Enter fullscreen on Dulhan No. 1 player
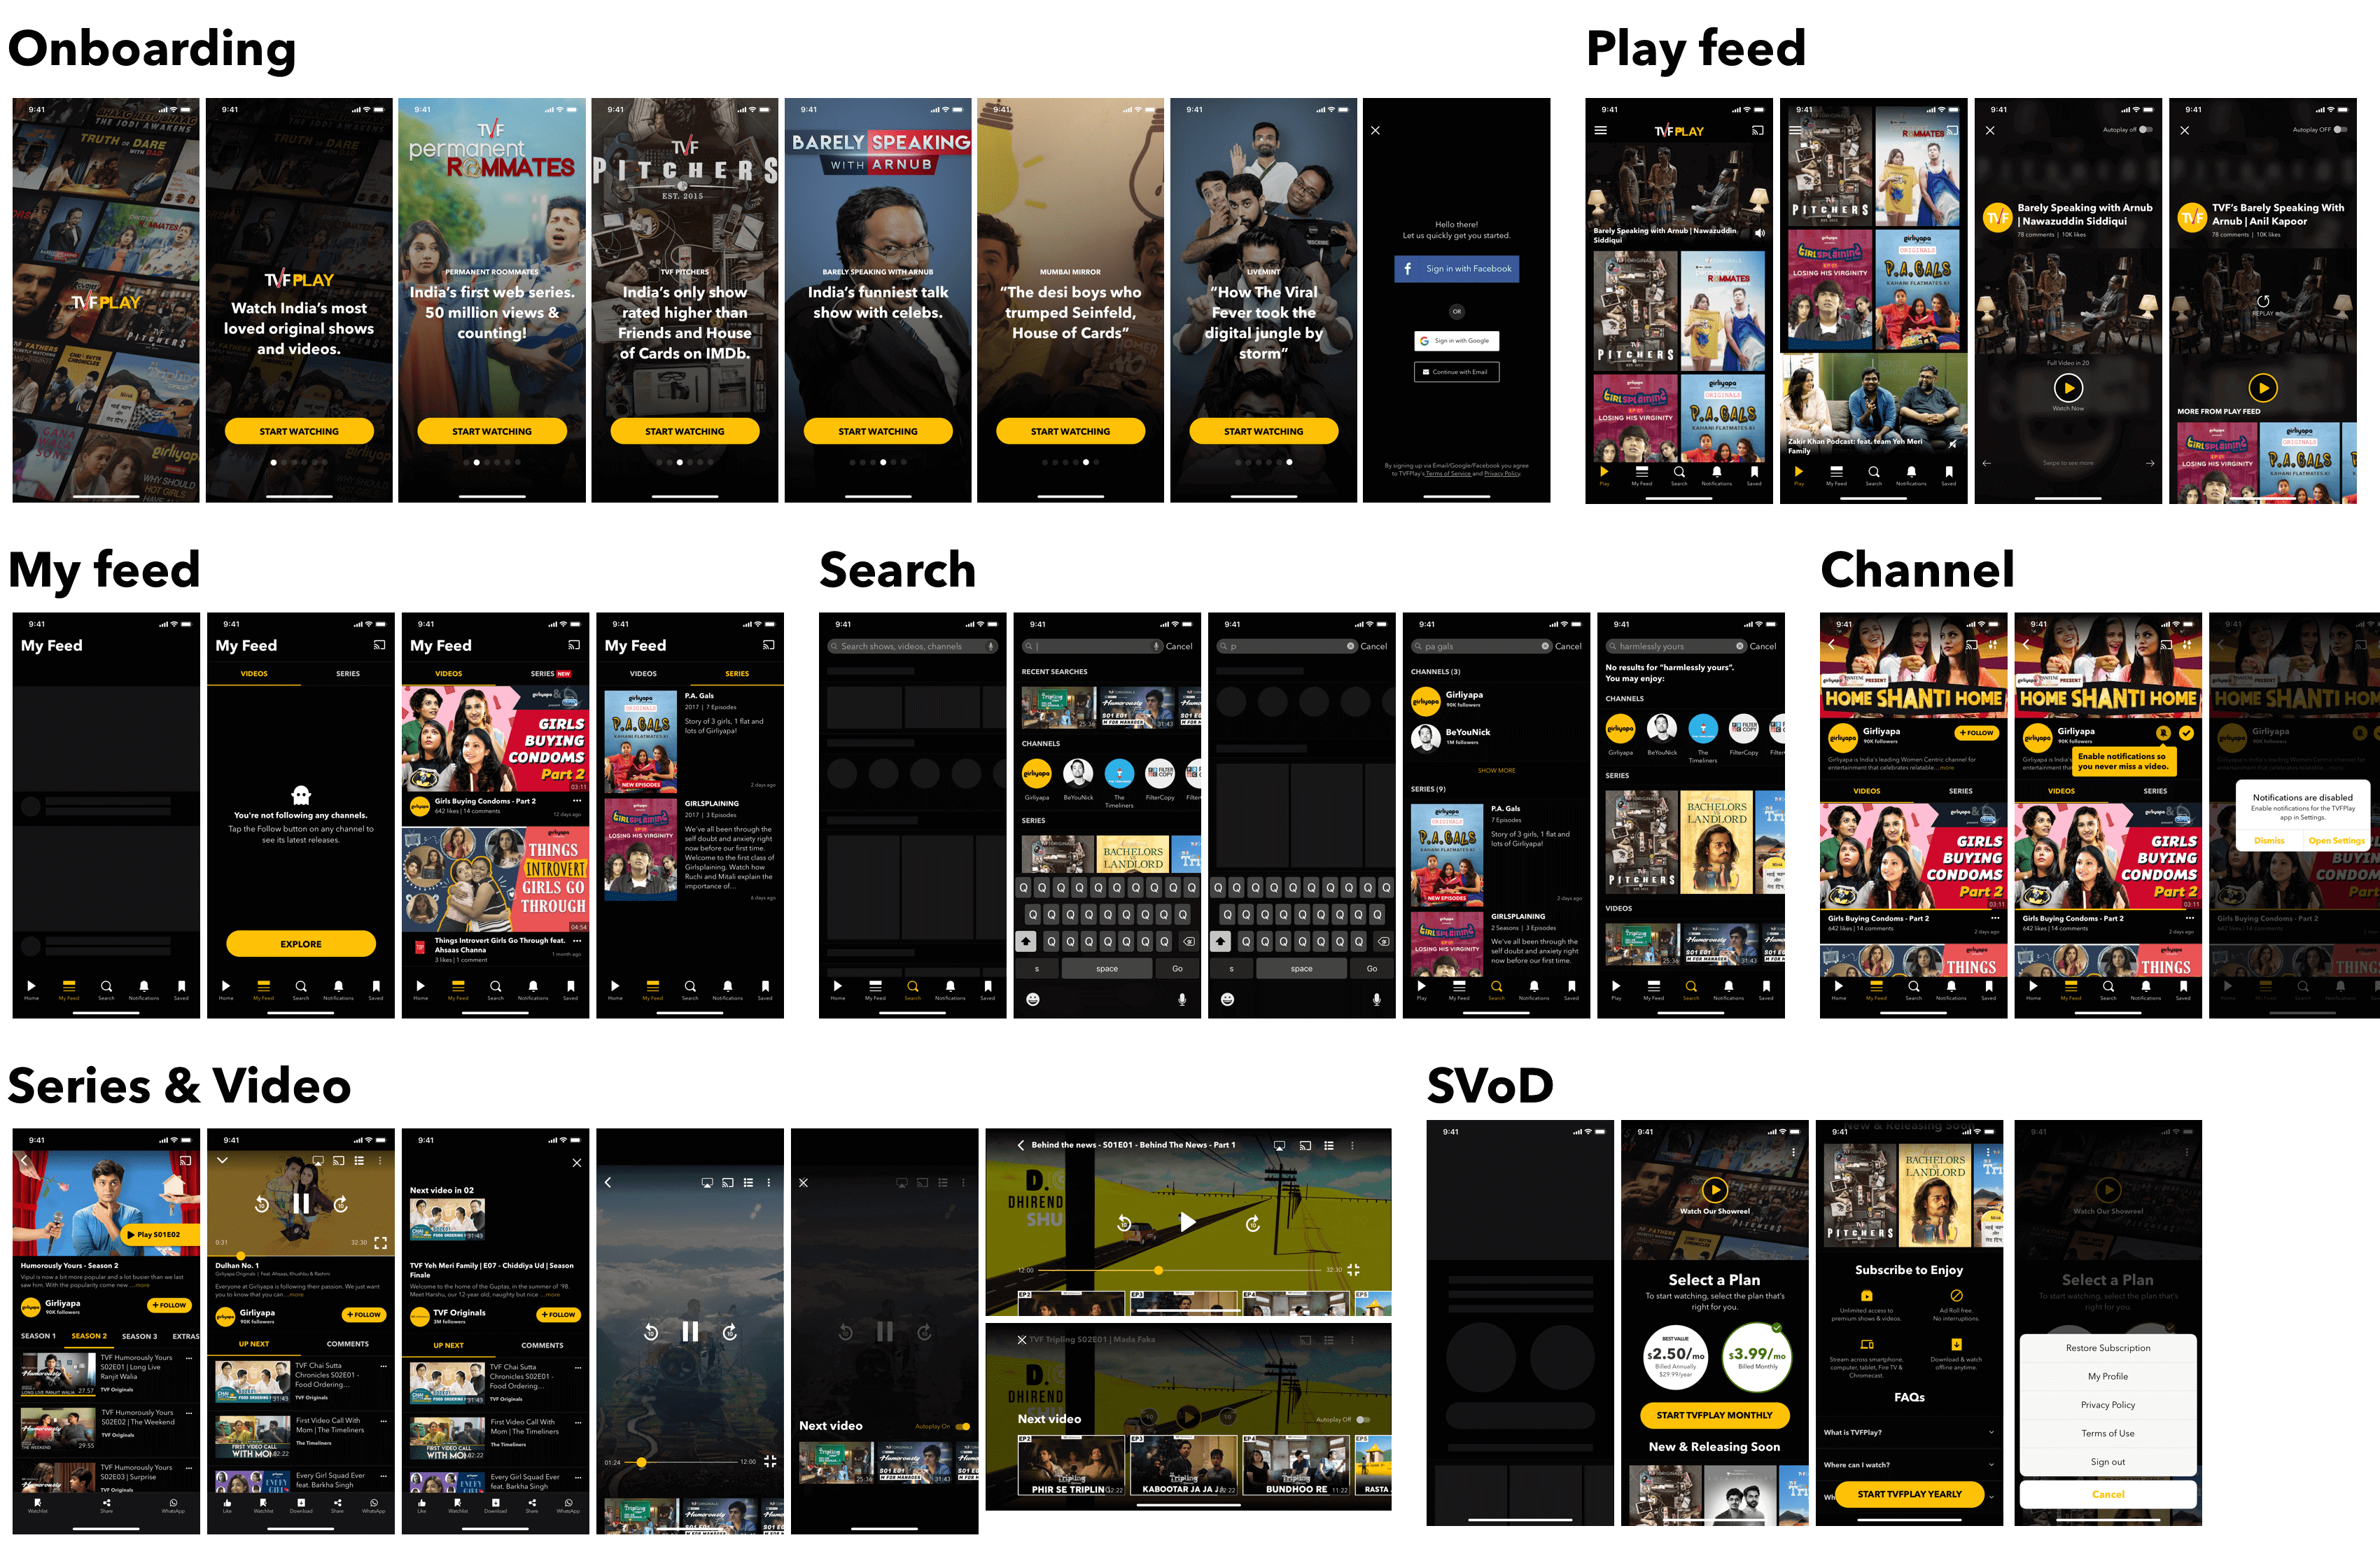The width and height of the screenshot is (2380, 1568). (381, 1243)
